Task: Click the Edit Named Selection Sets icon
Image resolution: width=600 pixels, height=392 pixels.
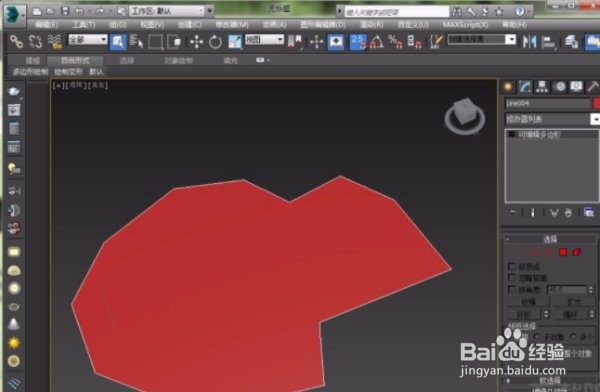Action: 435,41
